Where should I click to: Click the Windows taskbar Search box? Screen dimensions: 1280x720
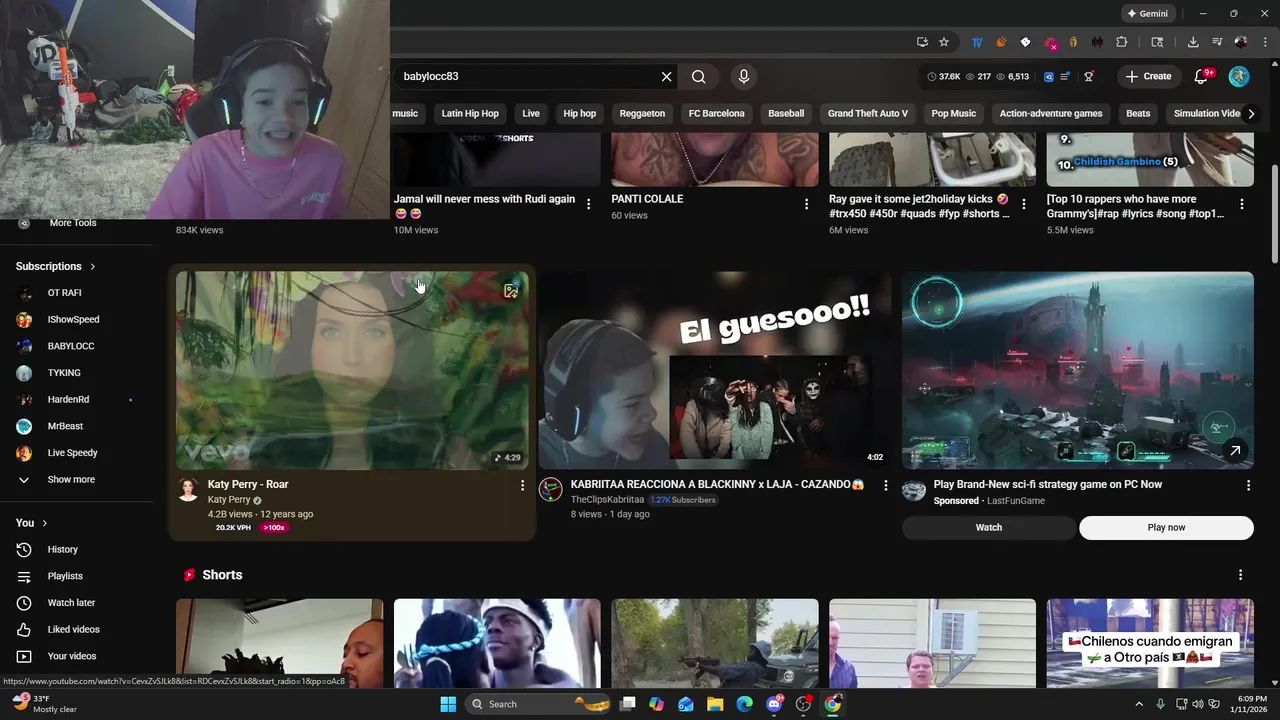point(539,704)
